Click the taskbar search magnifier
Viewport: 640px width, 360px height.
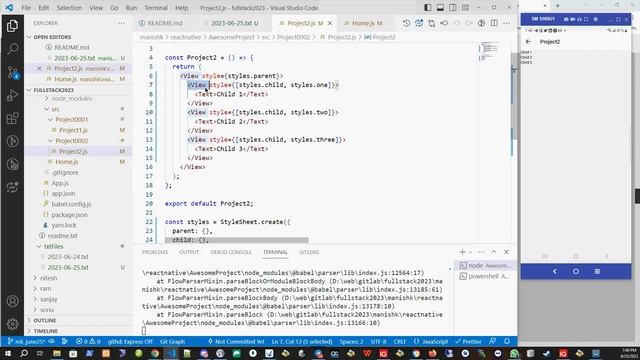(x=24, y=353)
